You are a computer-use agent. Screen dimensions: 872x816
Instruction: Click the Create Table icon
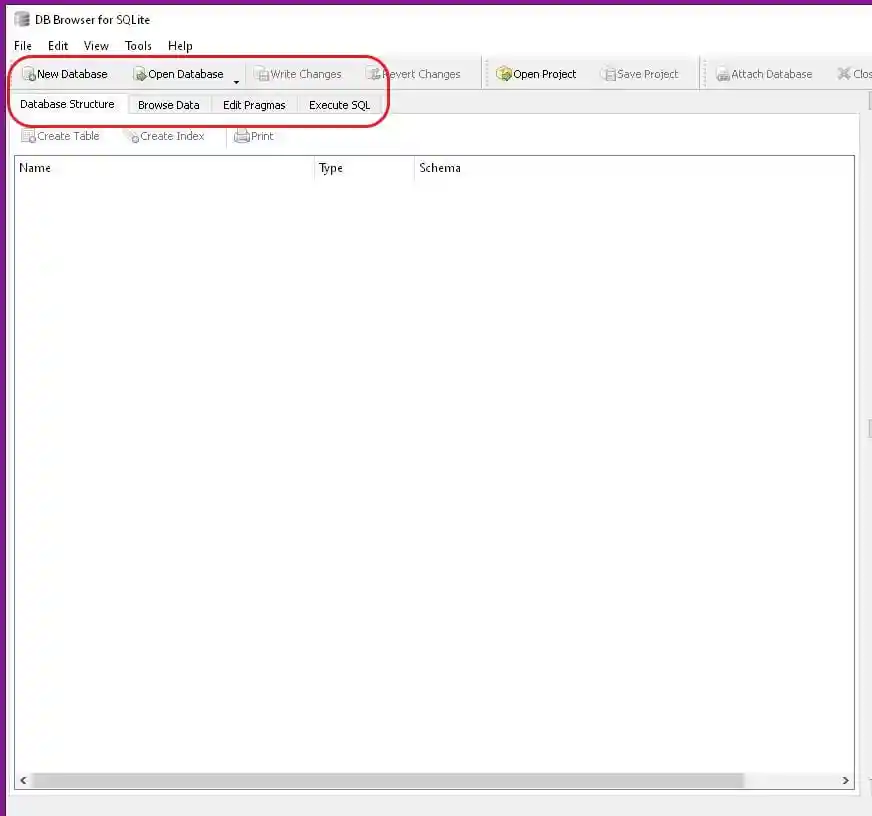coord(28,136)
